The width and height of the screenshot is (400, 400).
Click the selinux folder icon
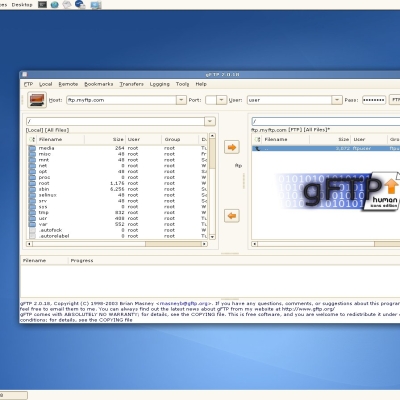[x=32, y=195]
